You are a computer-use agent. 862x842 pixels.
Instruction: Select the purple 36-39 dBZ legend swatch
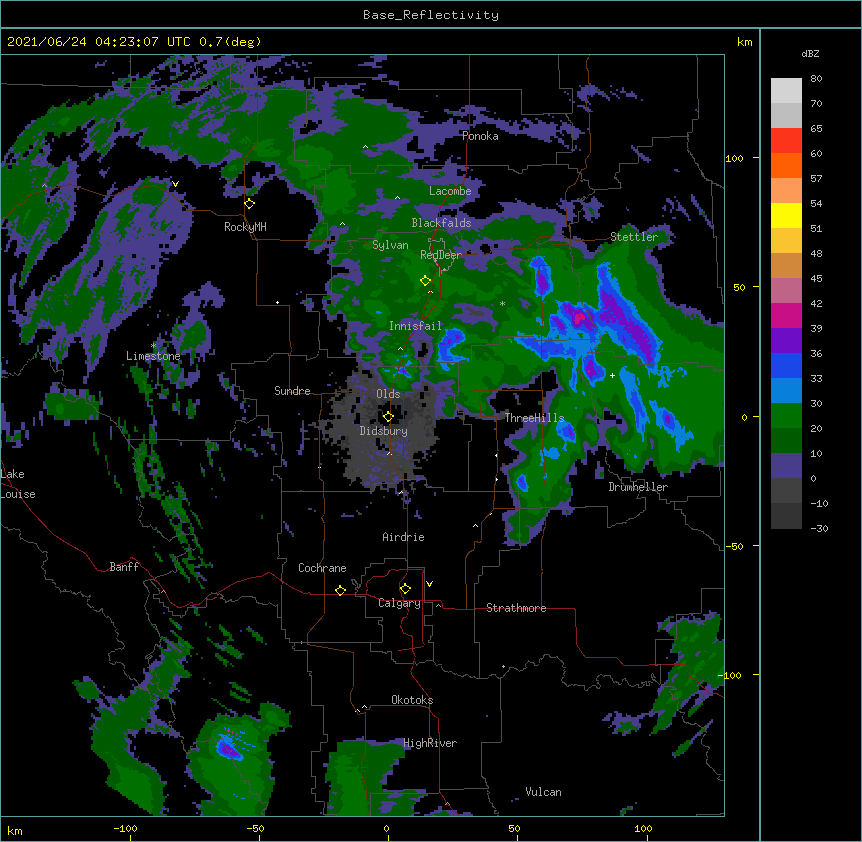[x=786, y=341]
